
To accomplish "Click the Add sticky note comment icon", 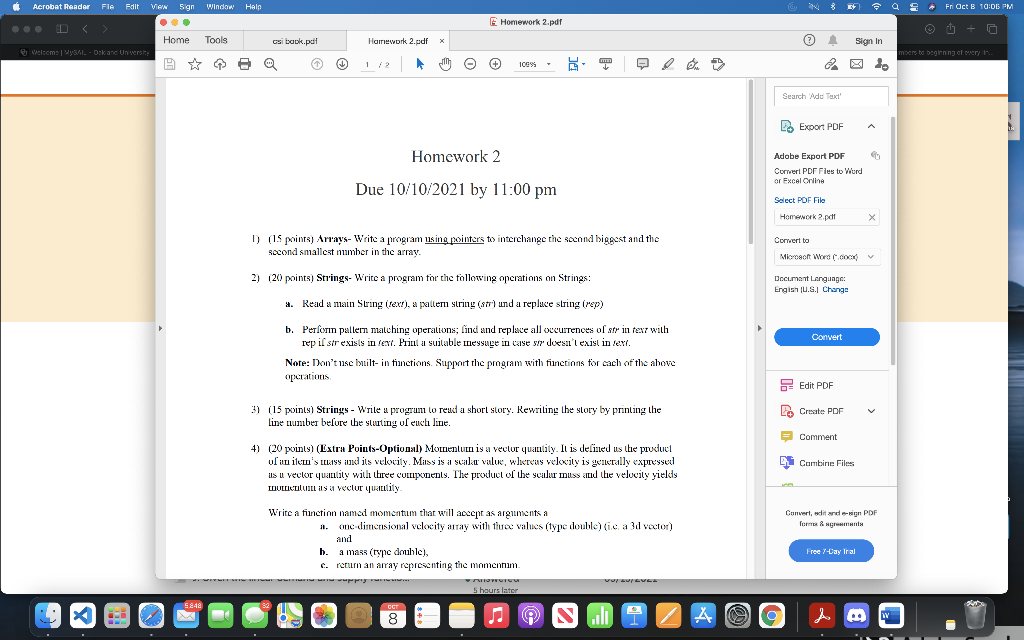I will click(x=643, y=63).
